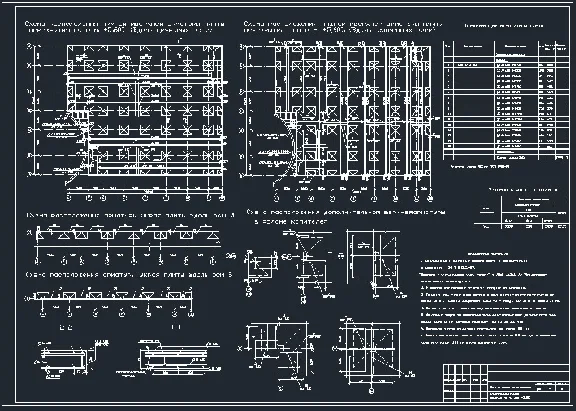Click the small steel consumption table below the specification

click(x=521, y=212)
